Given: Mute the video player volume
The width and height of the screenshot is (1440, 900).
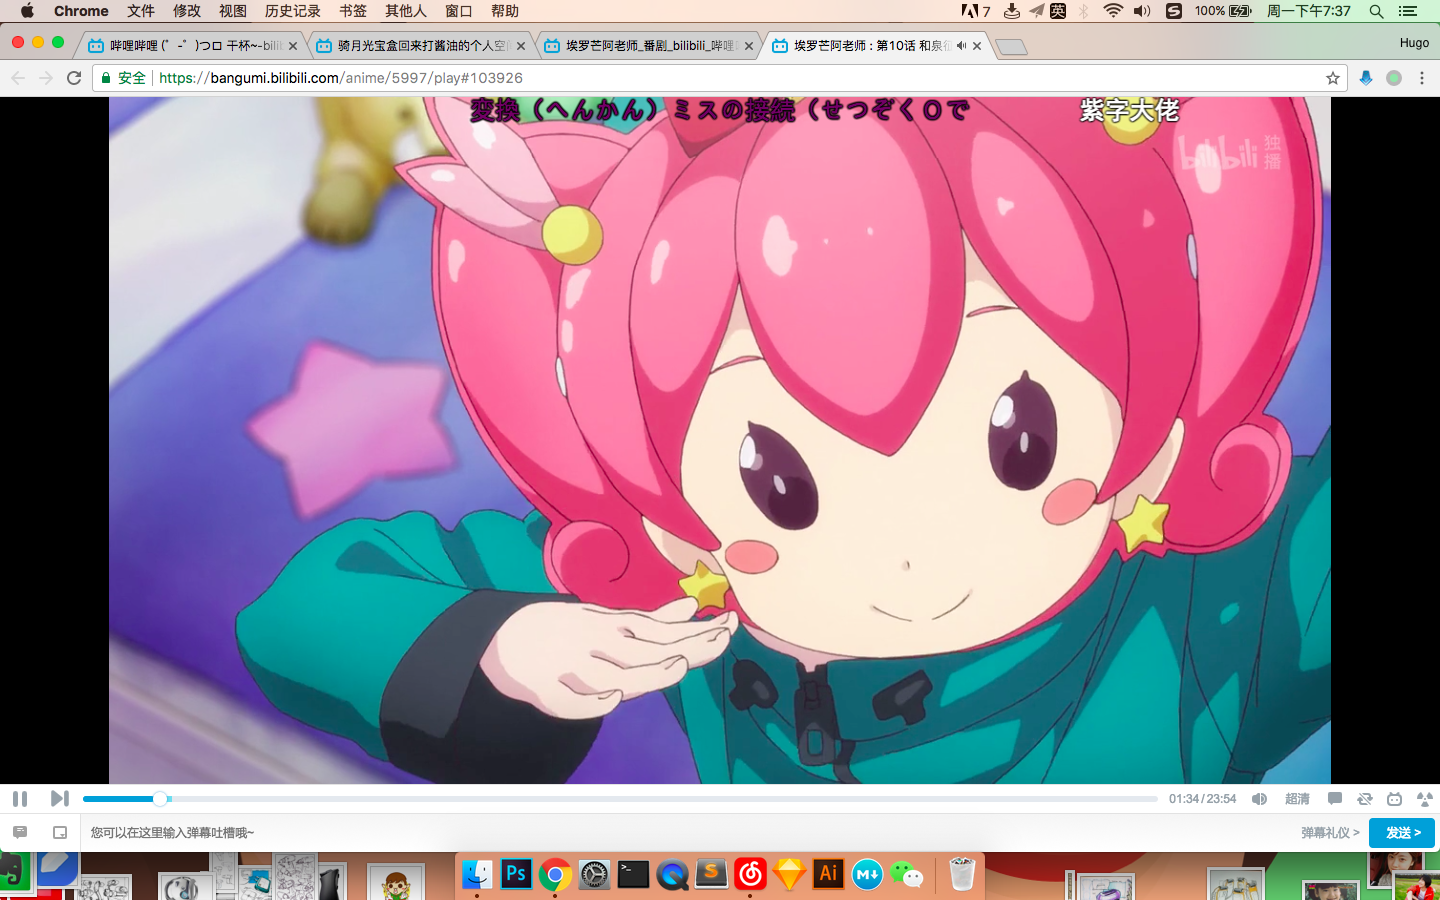Looking at the screenshot, I should point(1260,799).
